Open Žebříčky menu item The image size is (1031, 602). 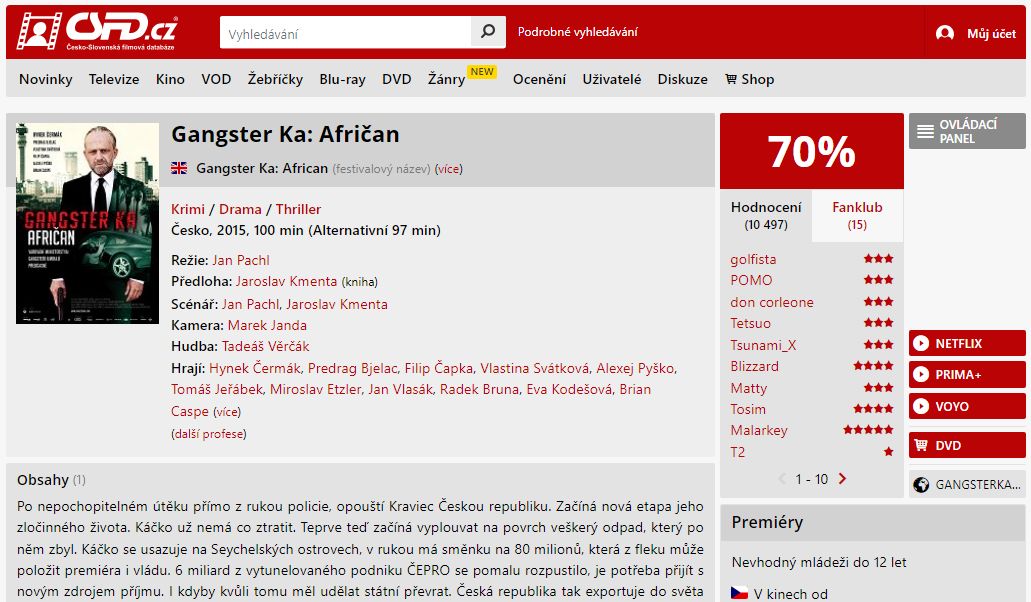[276, 79]
